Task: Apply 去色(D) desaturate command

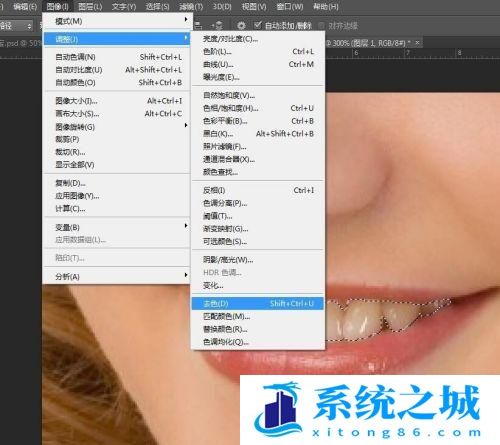Action: pyautogui.click(x=258, y=303)
